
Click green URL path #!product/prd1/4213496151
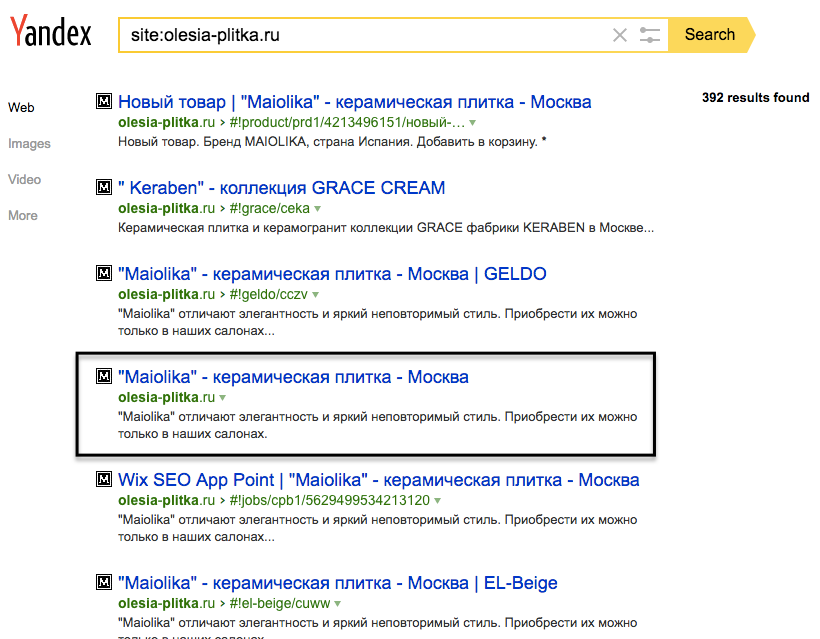[347, 122]
